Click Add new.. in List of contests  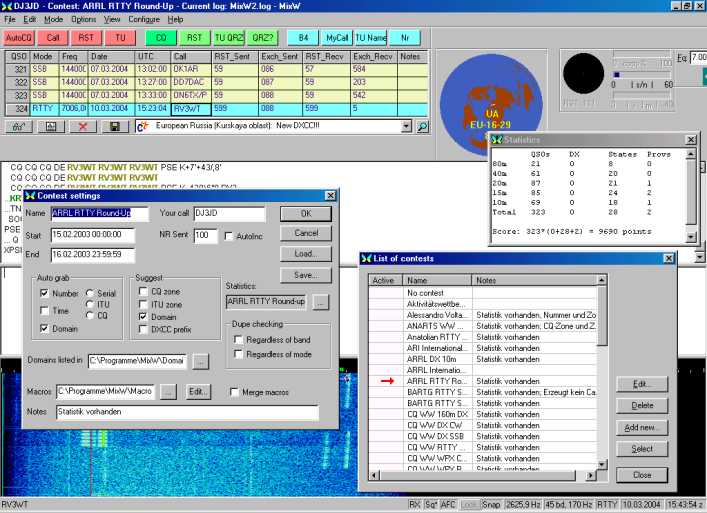click(x=642, y=427)
